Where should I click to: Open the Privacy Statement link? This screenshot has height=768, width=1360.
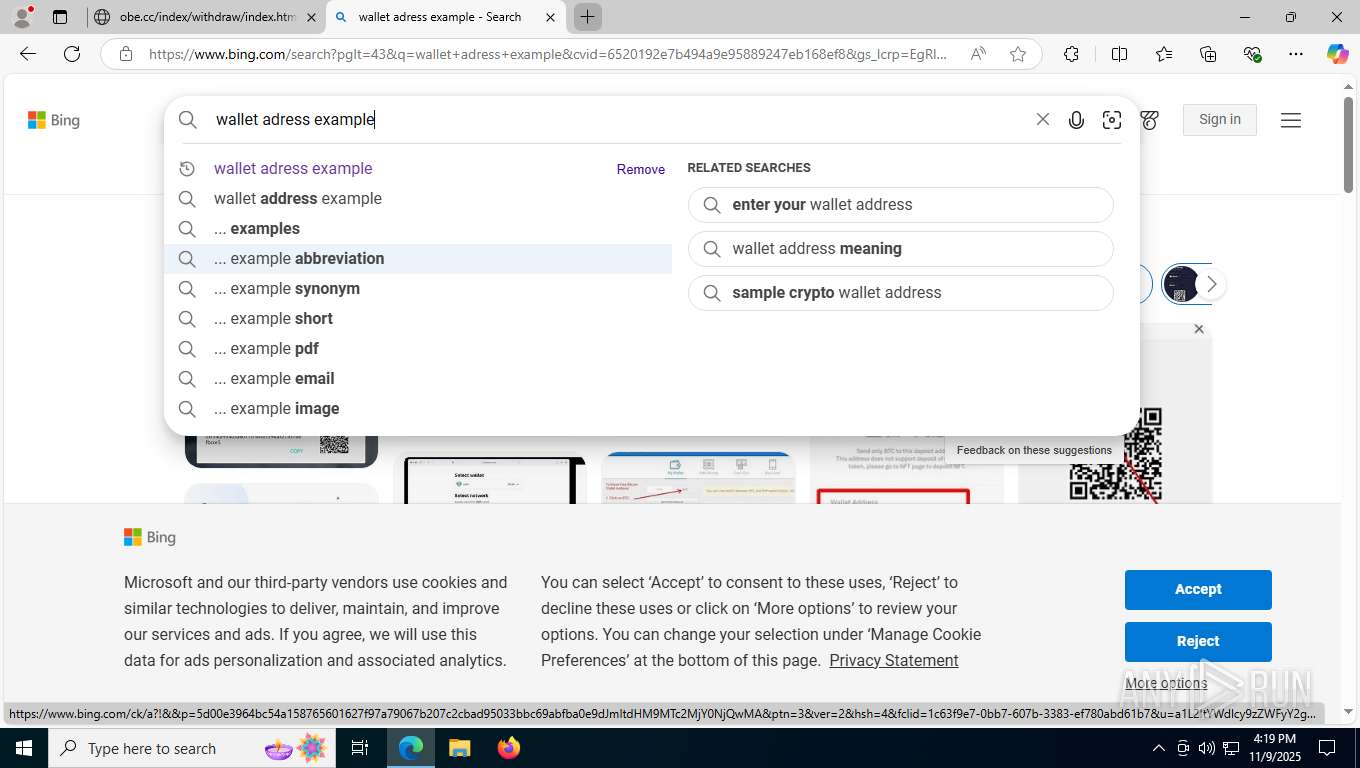click(x=893, y=661)
